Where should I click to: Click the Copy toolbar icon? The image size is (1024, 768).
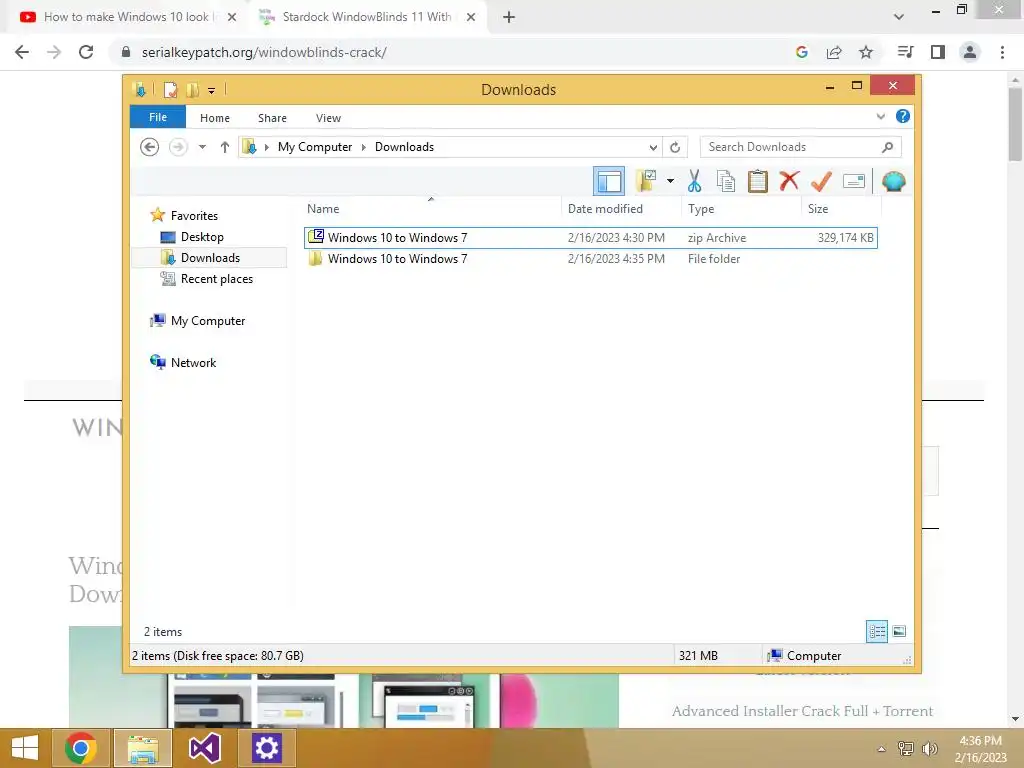[726, 181]
